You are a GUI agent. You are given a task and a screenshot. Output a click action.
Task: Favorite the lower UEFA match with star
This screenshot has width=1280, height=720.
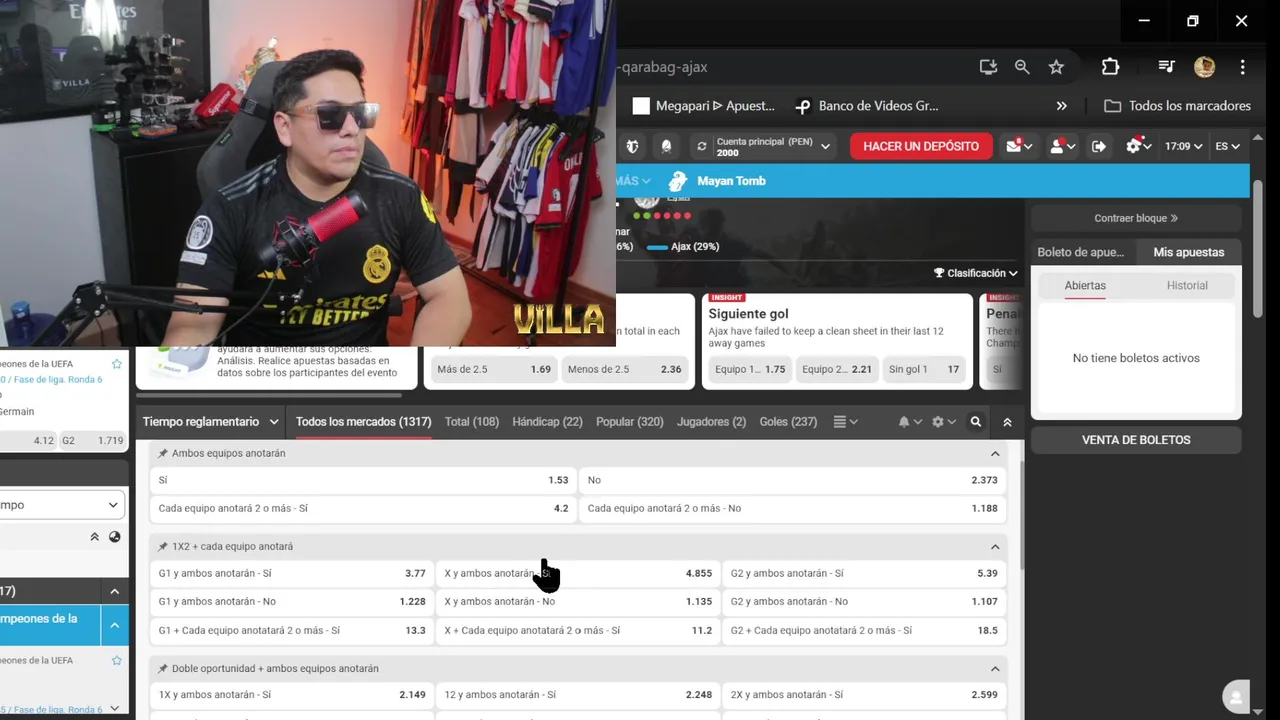point(116,661)
